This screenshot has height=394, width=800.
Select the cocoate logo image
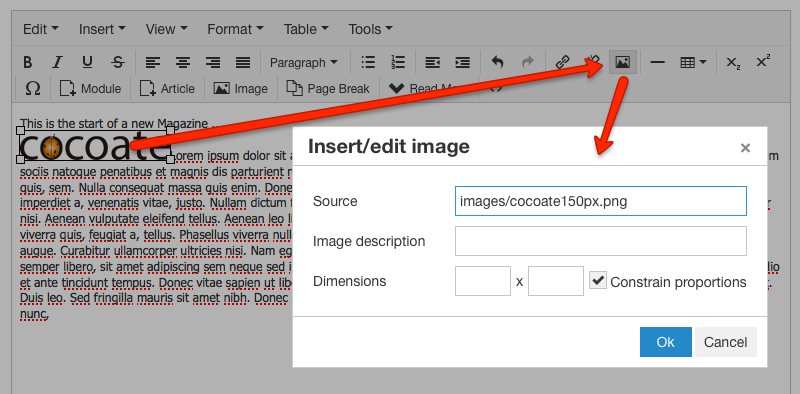[x=95, y=145]
